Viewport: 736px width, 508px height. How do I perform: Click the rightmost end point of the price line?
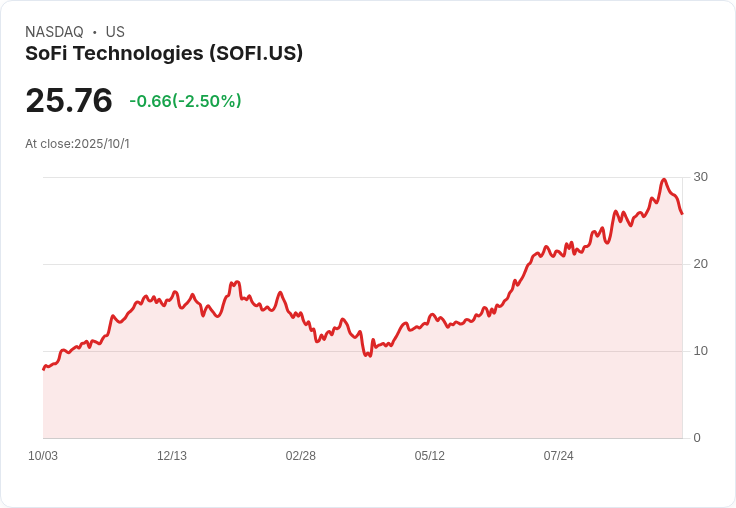tap(682, 213)
